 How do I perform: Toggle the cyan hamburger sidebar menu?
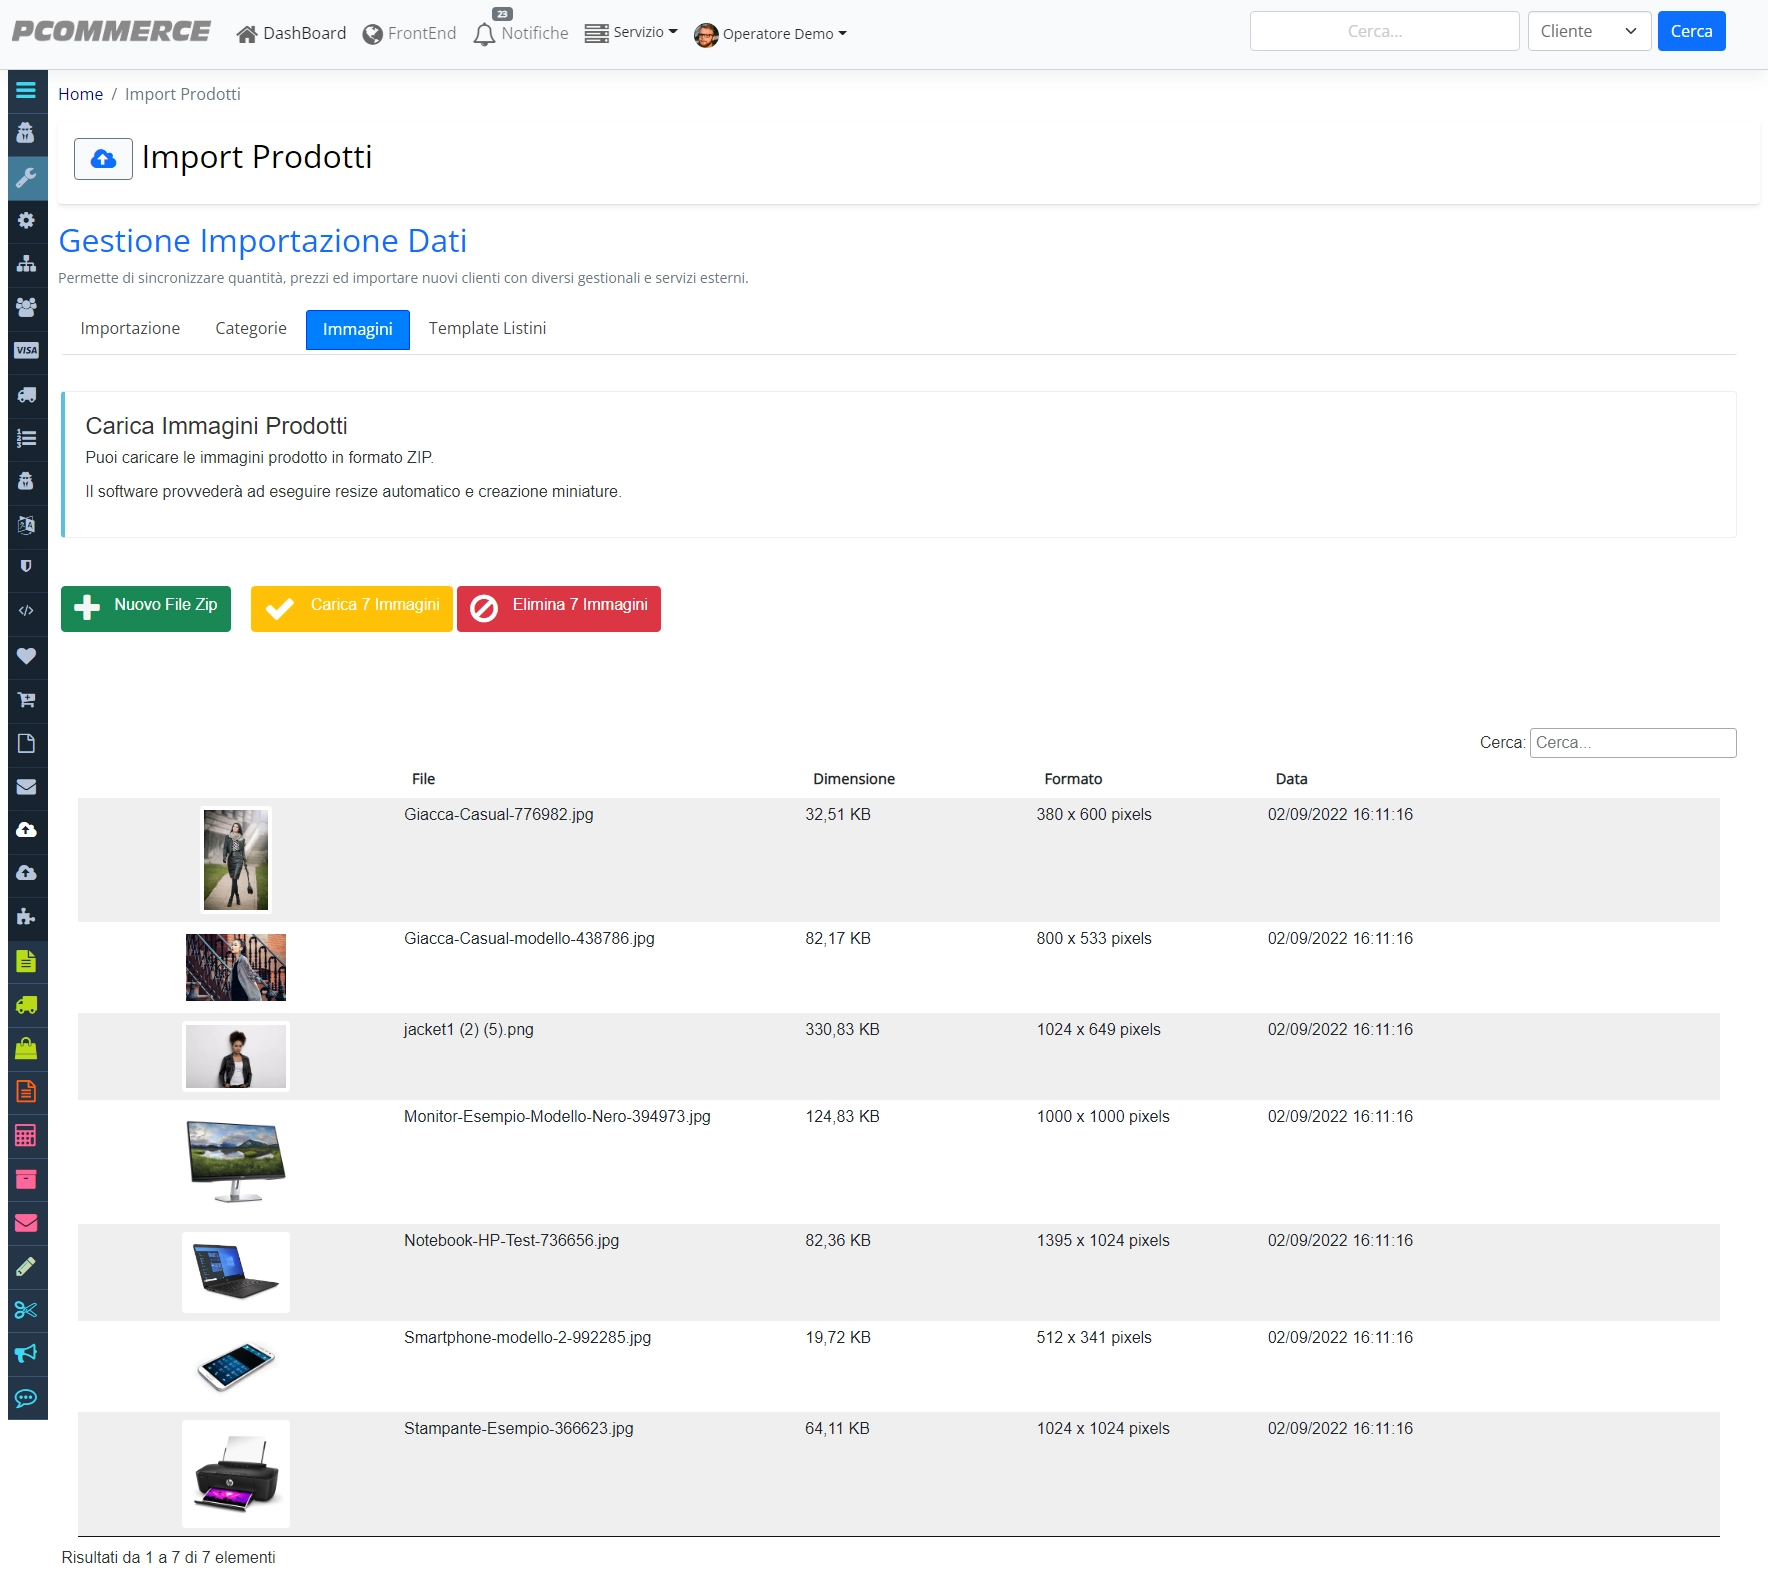click(26, 90)
